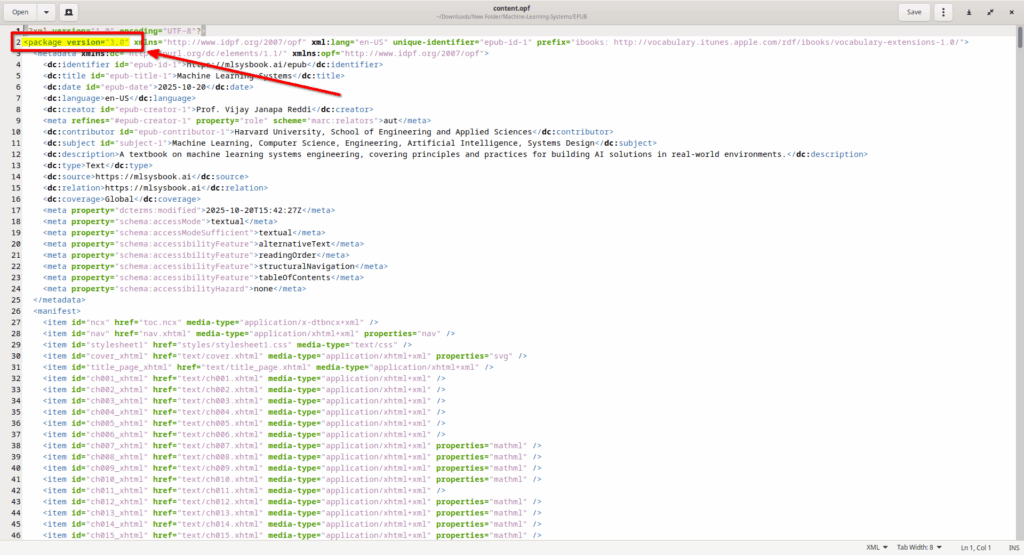
Task: Click line number 12 in the gutter
Action: 16,154
